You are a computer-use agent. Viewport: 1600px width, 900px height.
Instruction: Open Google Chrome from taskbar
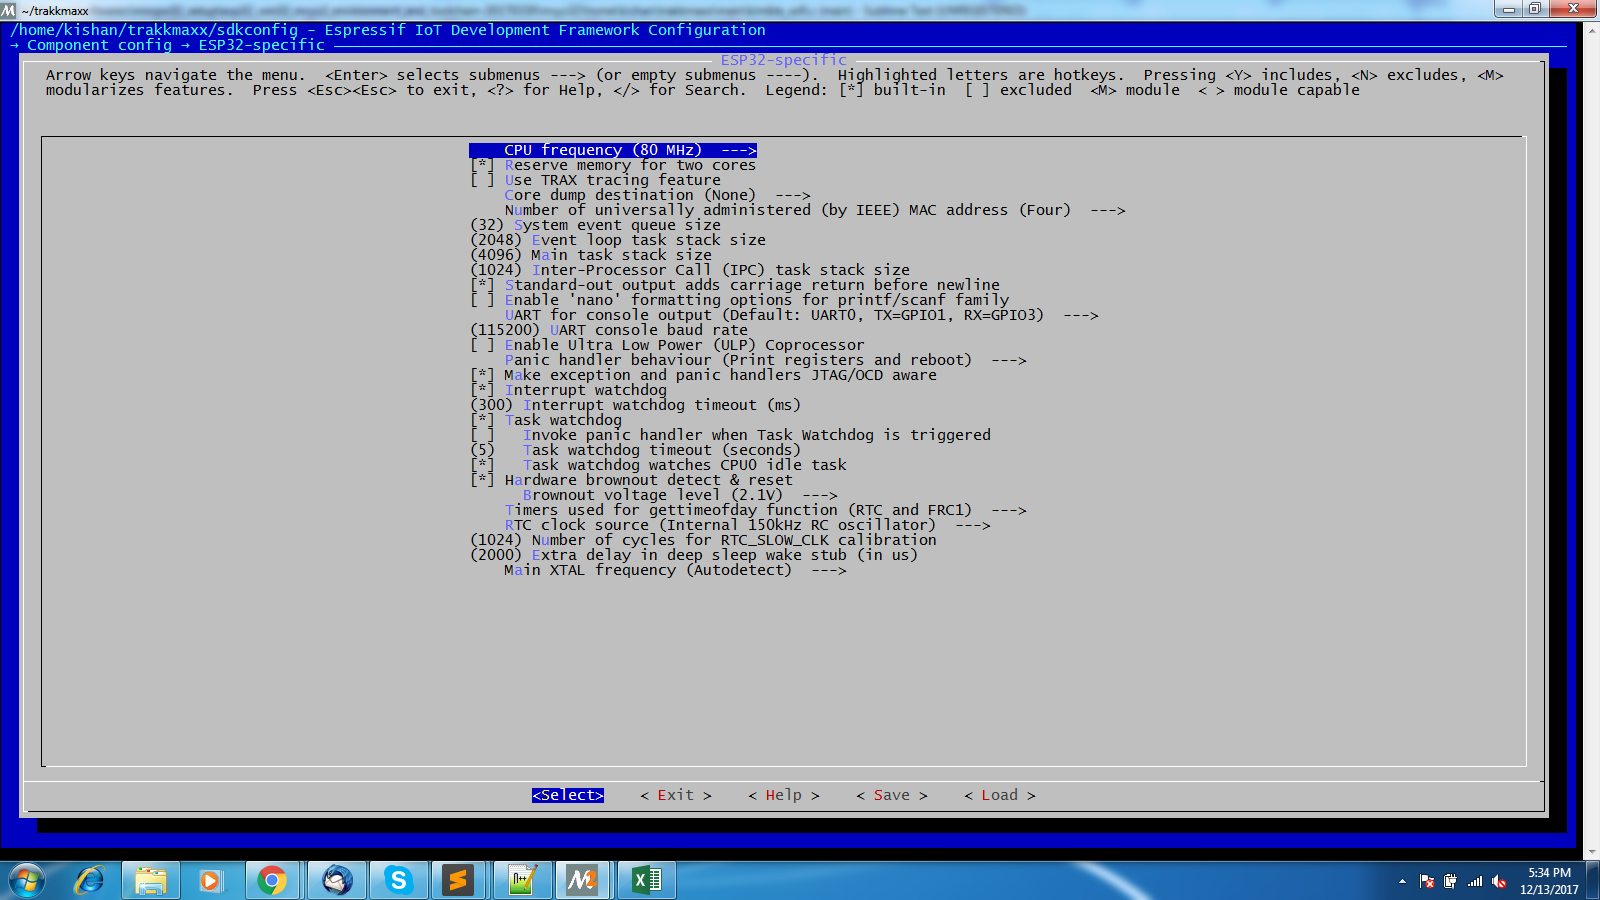[x=272, y=881]
